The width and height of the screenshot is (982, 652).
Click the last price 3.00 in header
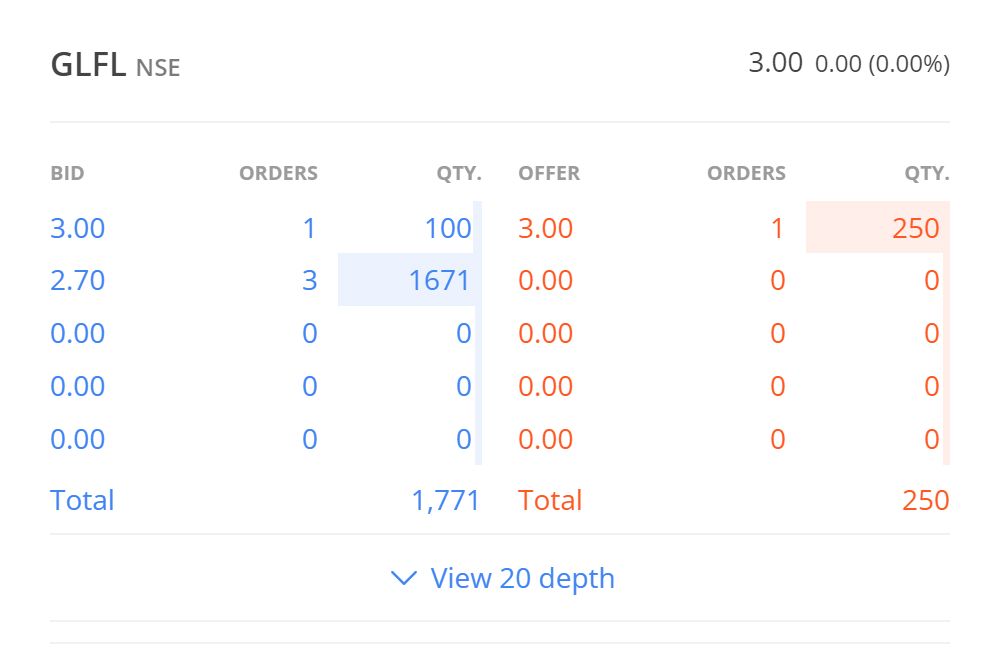pyautogui.click(x=775, y=63)
